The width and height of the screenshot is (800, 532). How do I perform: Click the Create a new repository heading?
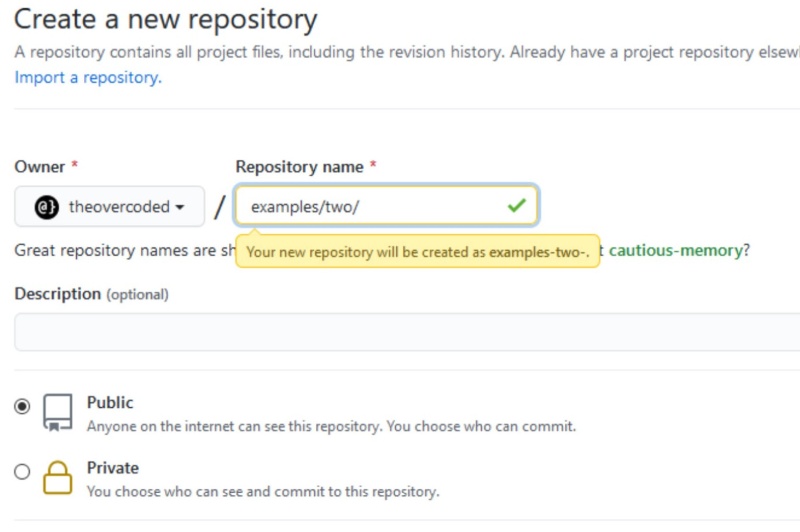pos(166,19)
